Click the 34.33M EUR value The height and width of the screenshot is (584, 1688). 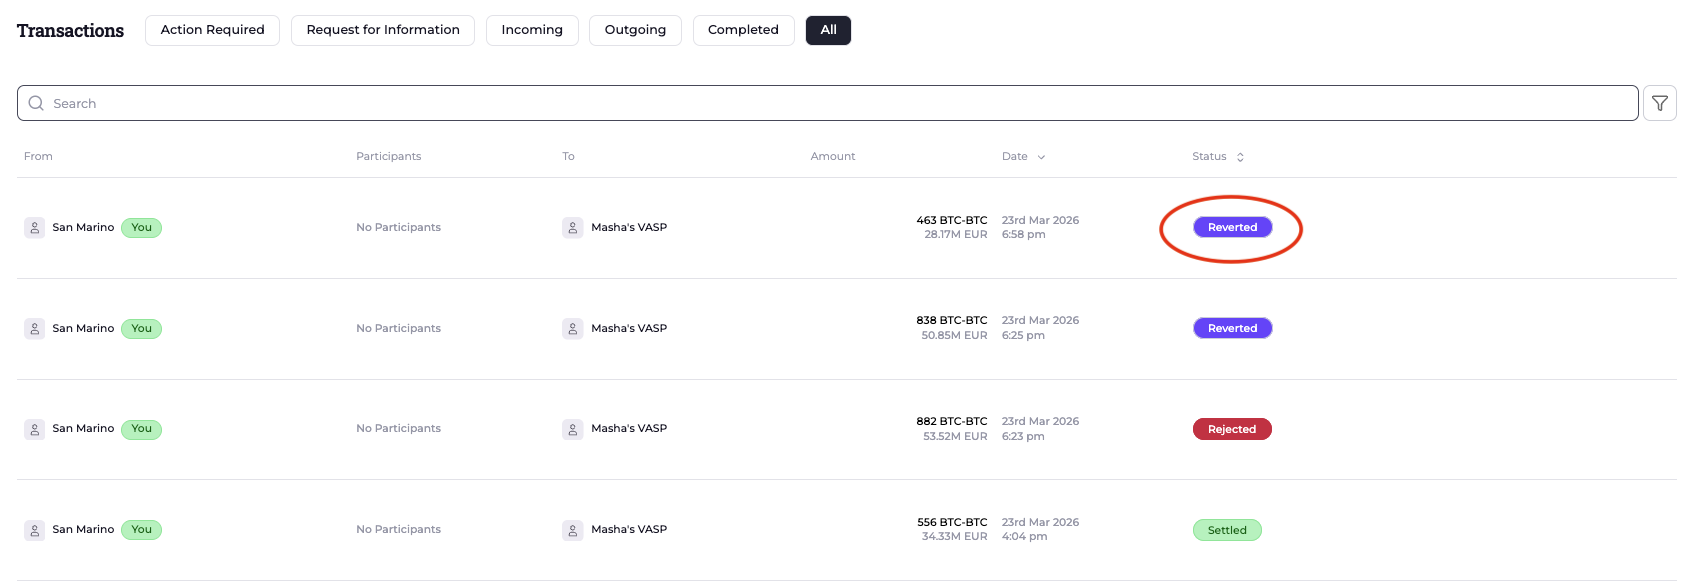[954, 537]
